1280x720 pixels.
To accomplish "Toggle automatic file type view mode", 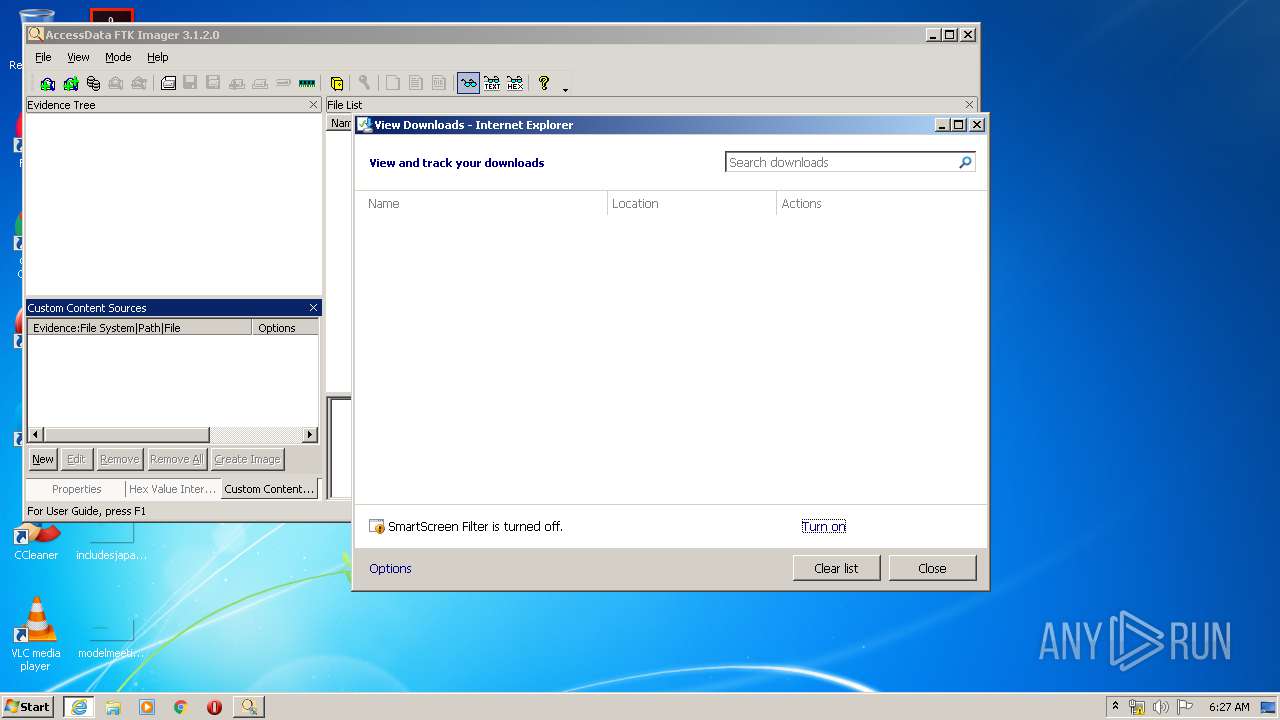I will 468,83.
